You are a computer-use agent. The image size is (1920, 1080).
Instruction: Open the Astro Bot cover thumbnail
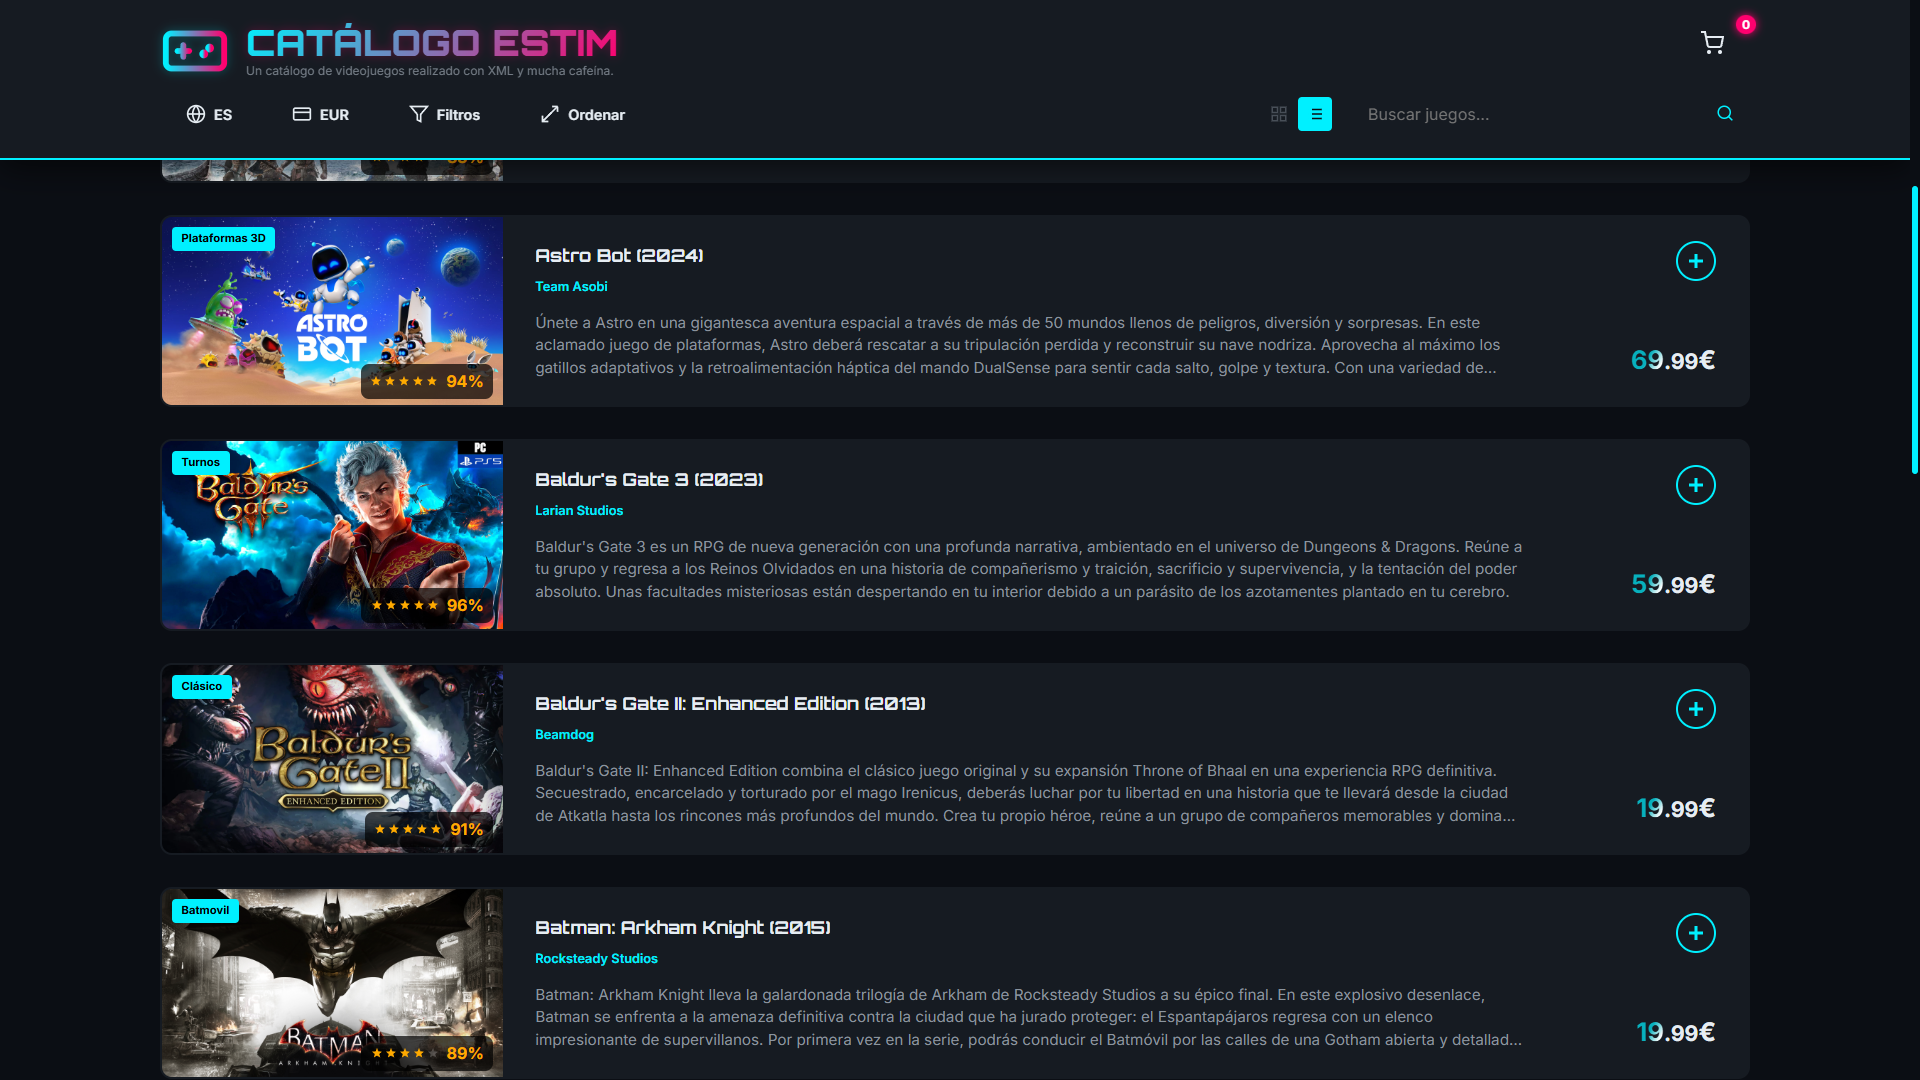point(332,311)
